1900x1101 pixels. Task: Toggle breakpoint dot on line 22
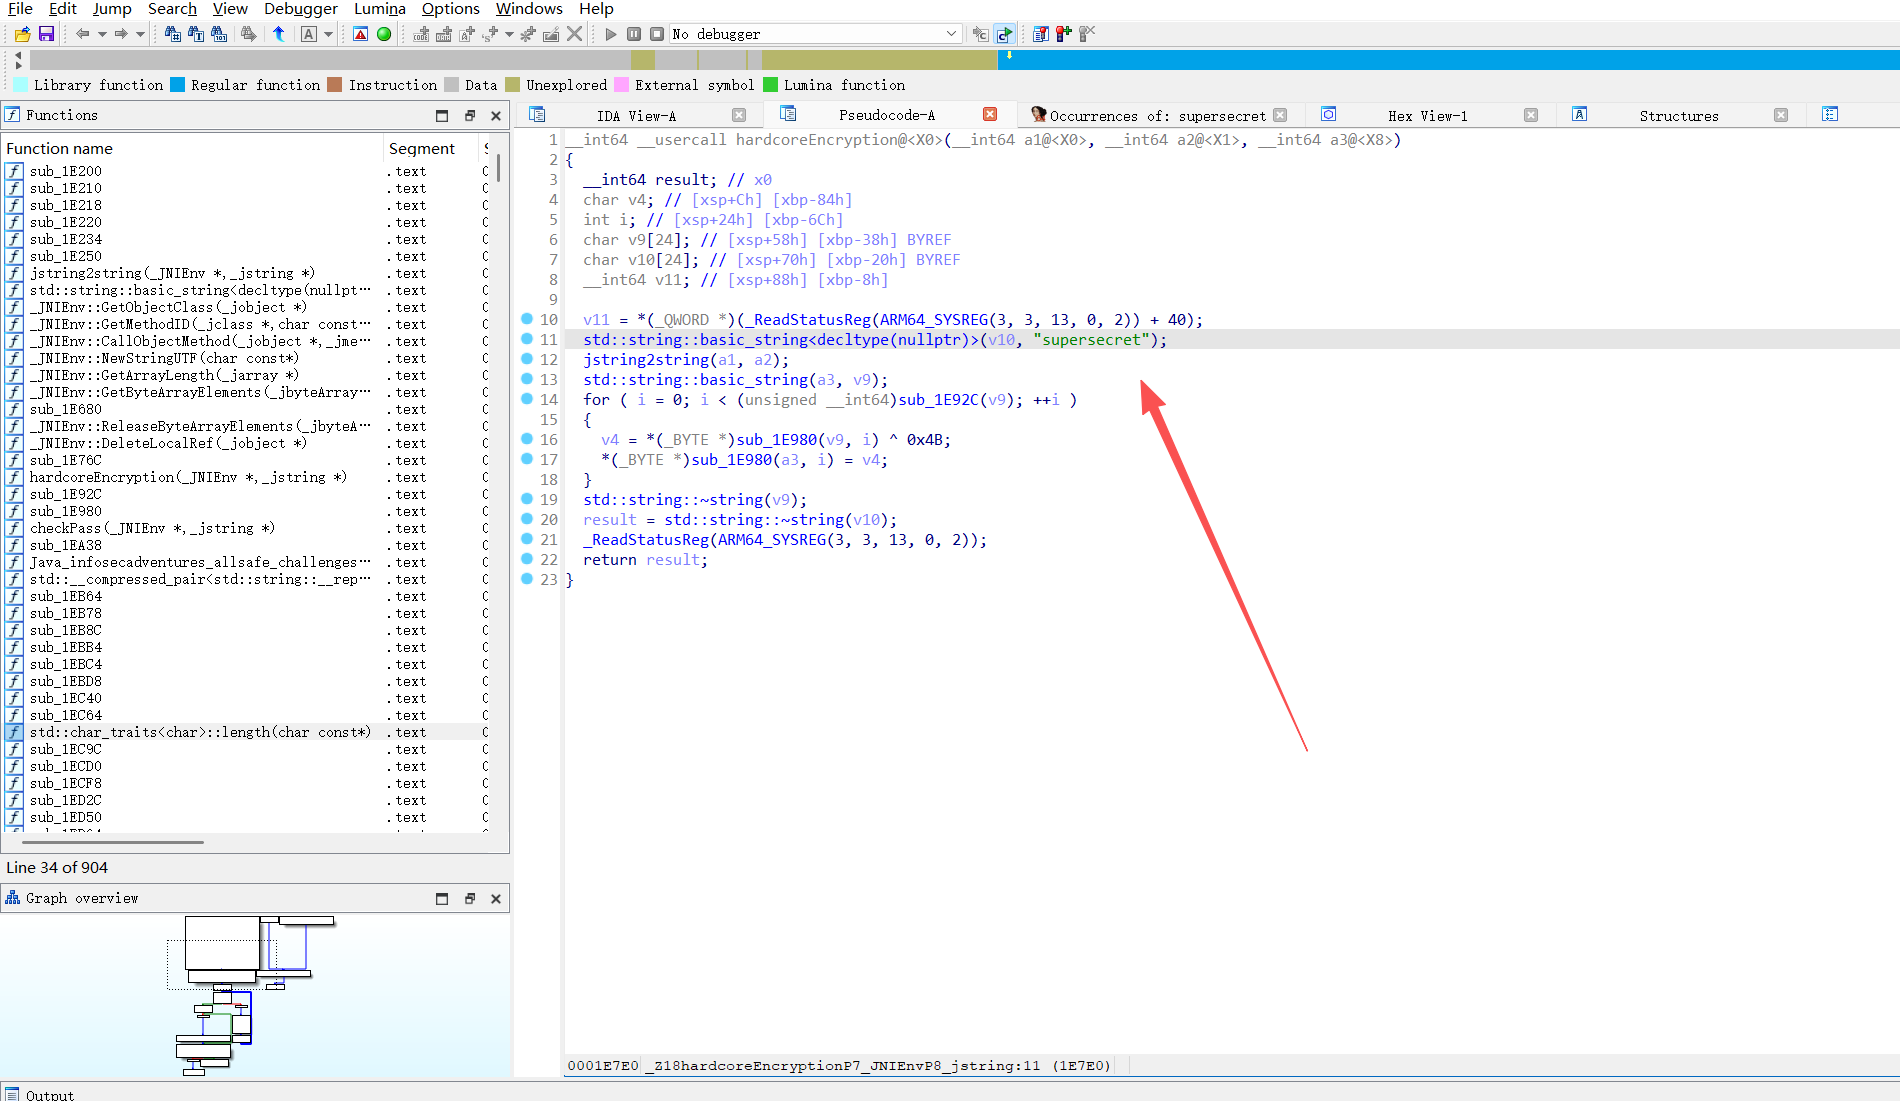tap(527, 559)
